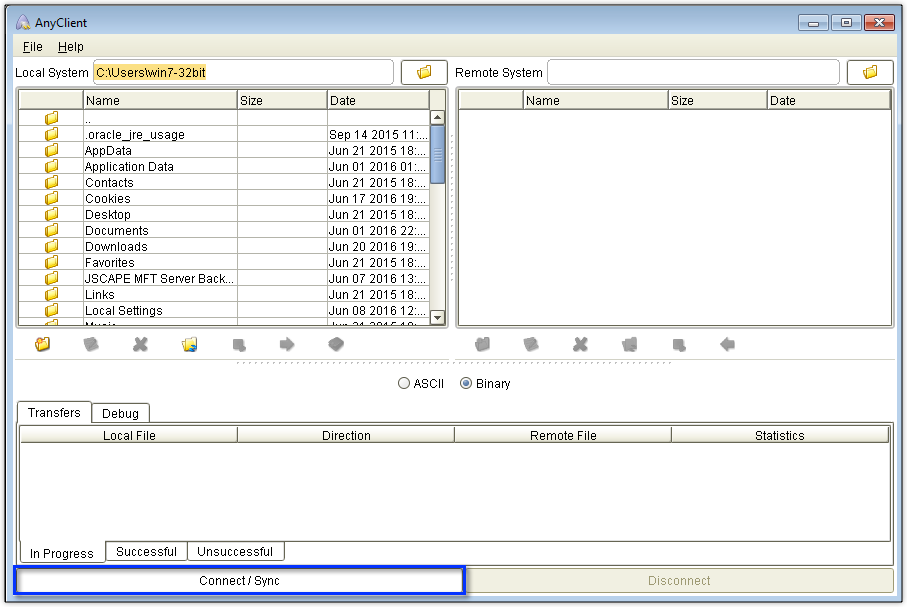Click the Disconnect button
This screenshot has width=907, height=607.
click(x=679, y=580)
